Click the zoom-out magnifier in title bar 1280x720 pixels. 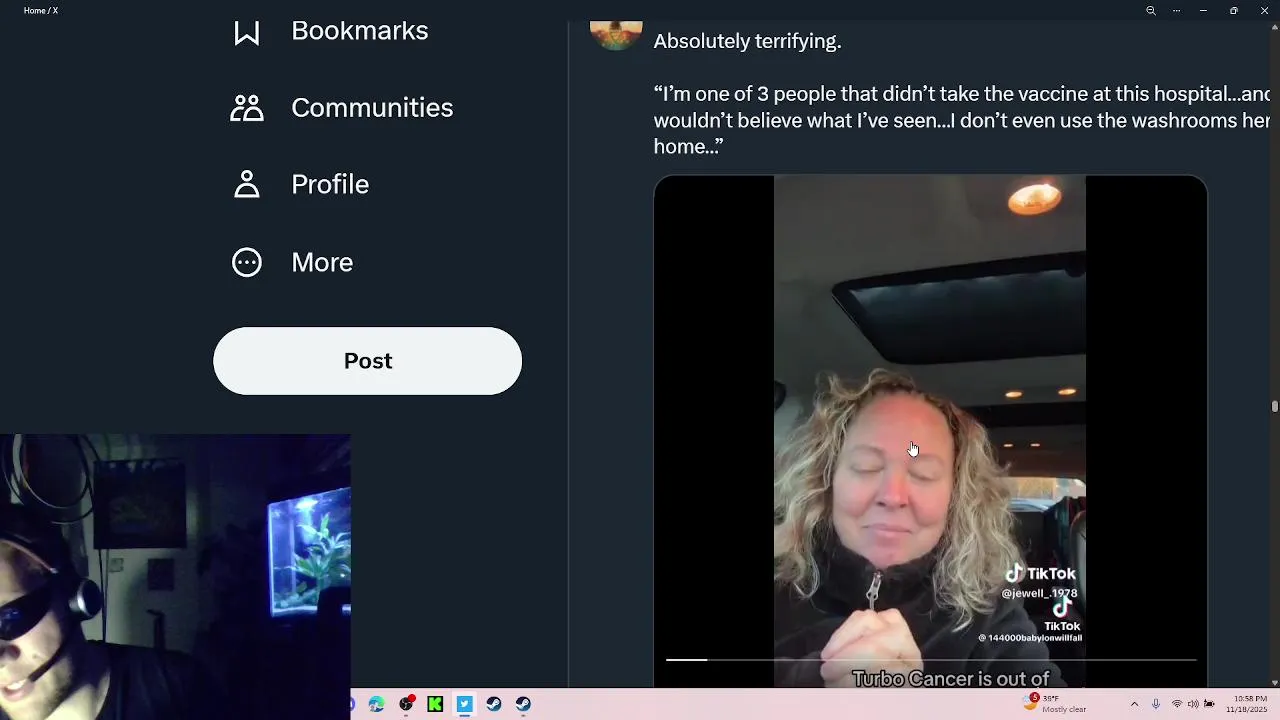pos(1151,11)
